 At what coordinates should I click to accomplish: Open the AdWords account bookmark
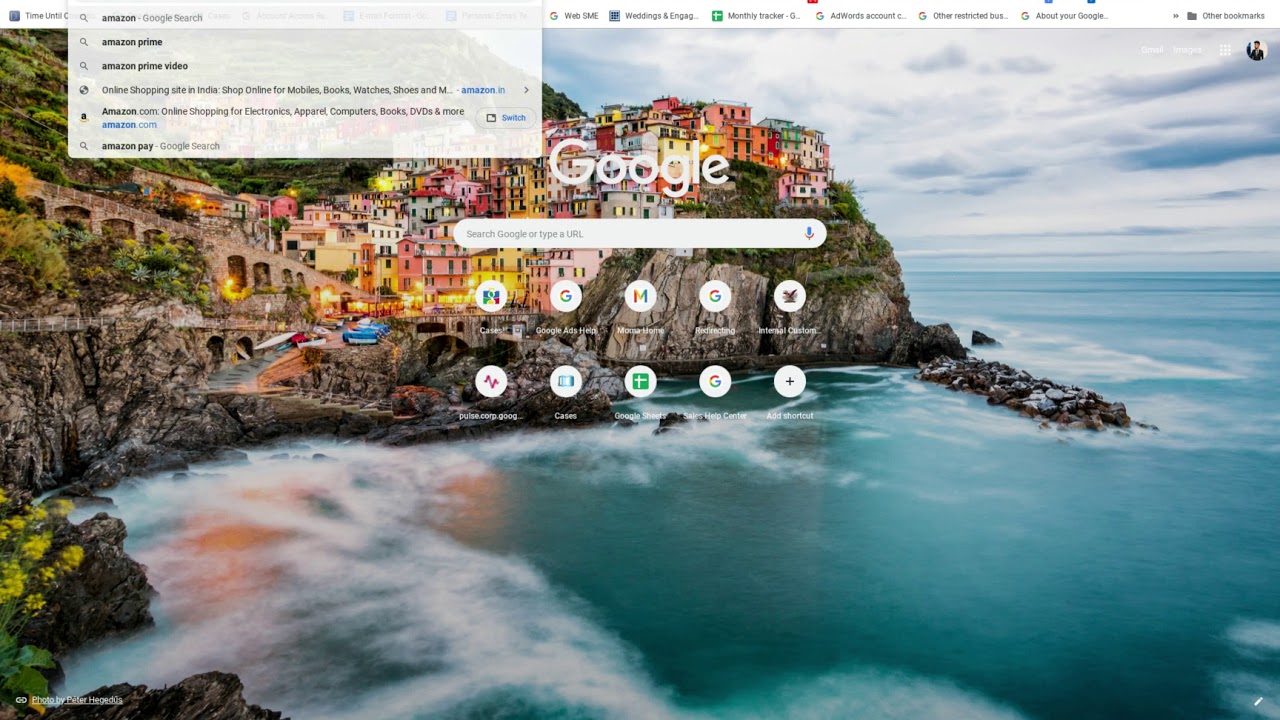860,16
